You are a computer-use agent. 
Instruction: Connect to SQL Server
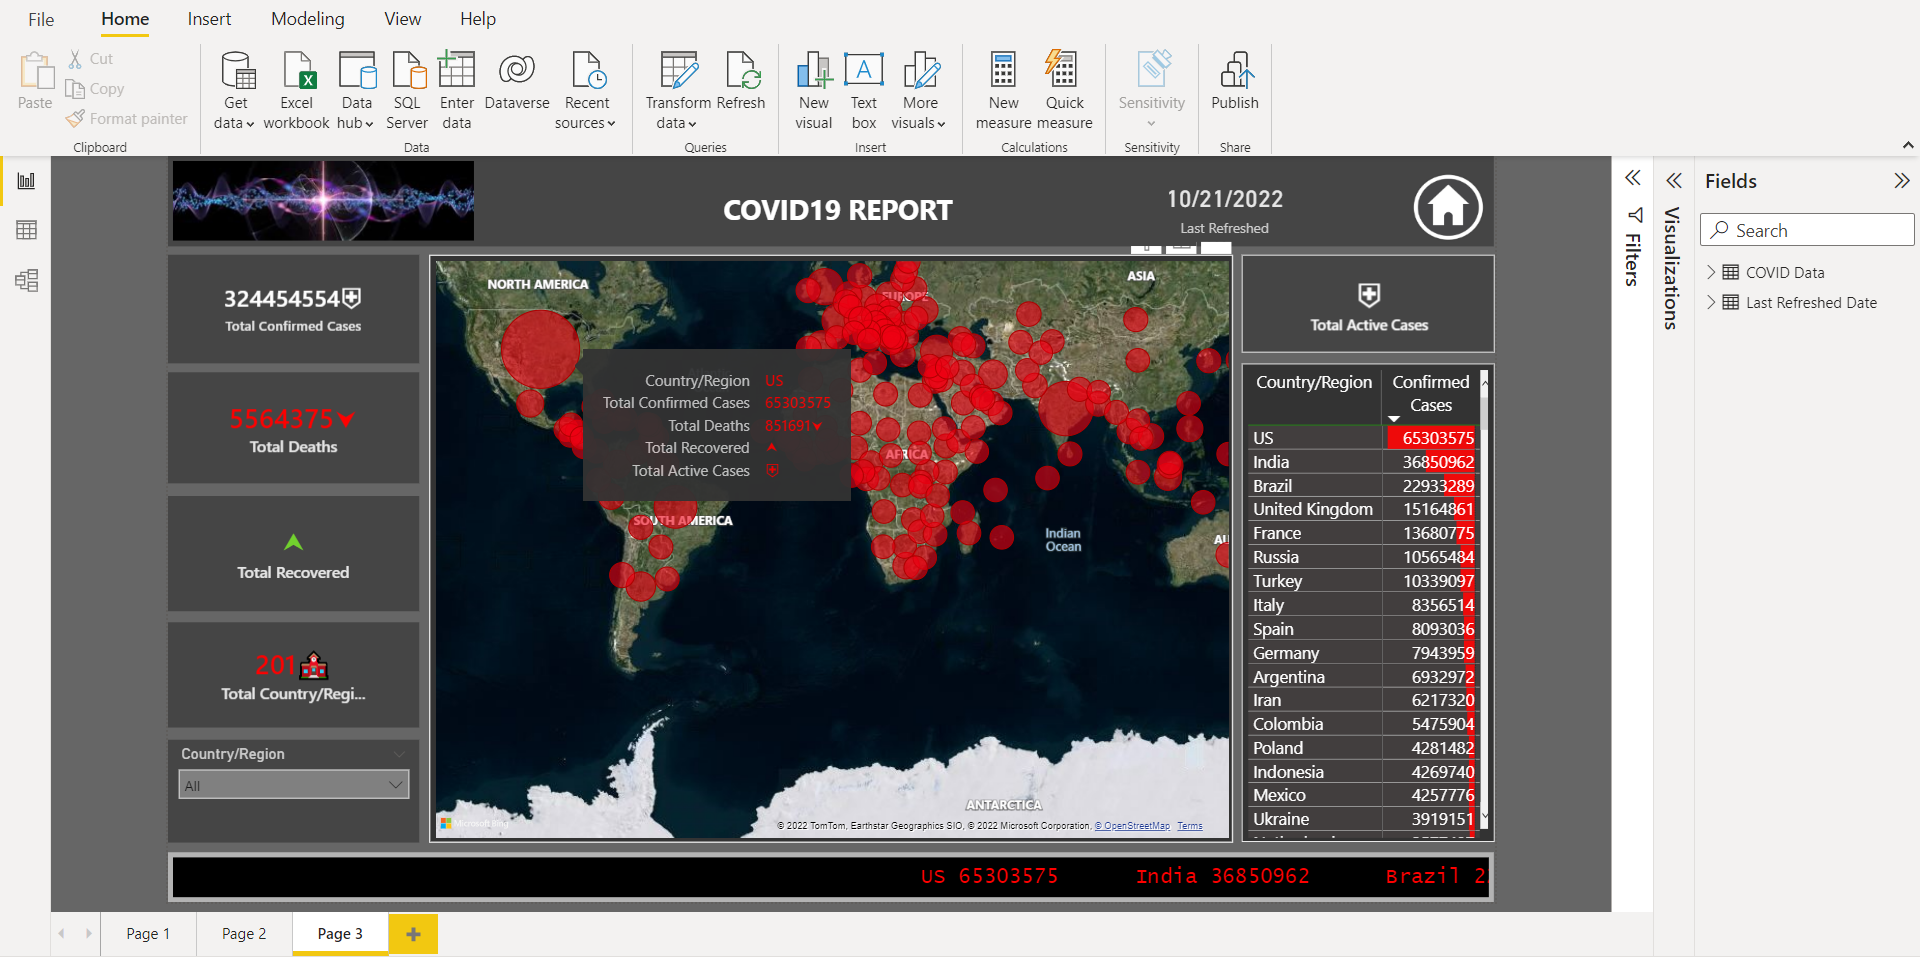click(407, 91)
